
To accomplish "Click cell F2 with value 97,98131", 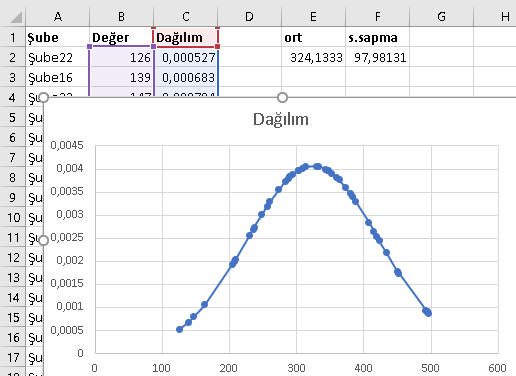I will tap(377, 57).
